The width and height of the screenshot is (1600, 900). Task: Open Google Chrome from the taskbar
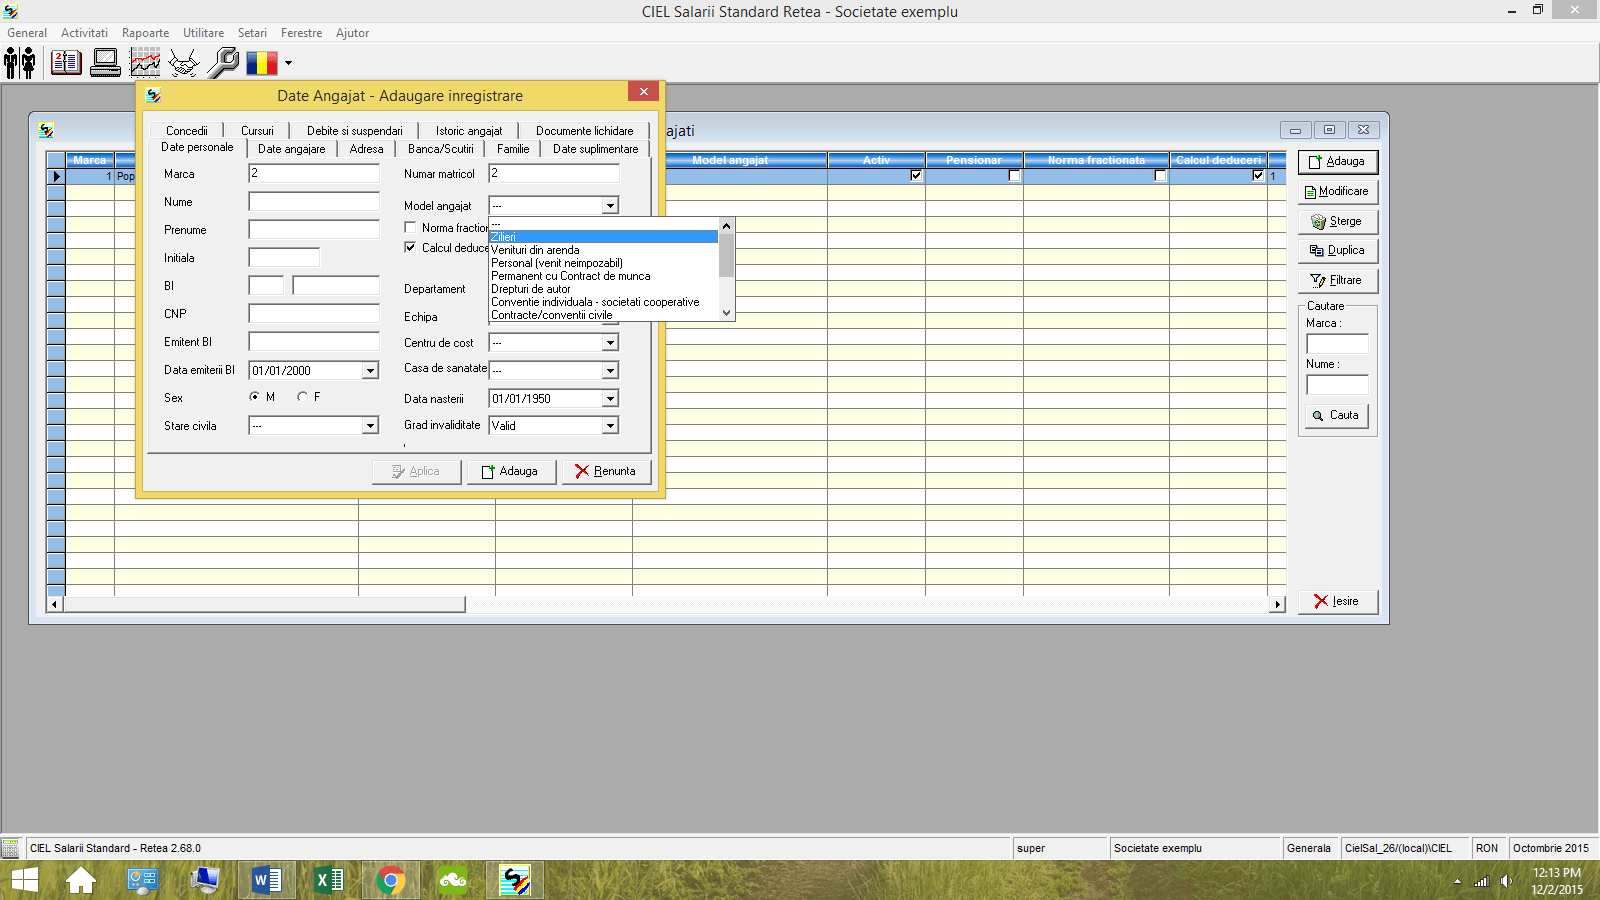[x=391, y=880]
